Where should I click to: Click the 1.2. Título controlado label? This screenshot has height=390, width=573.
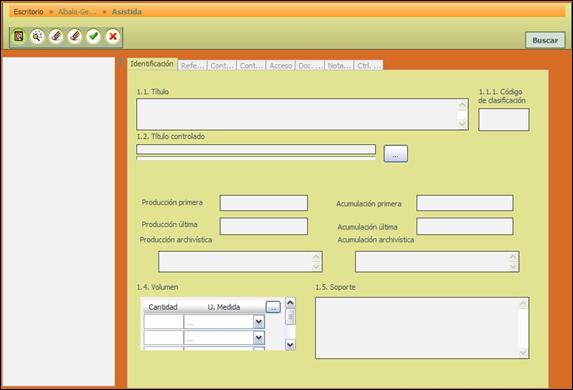tap(171, 136)
